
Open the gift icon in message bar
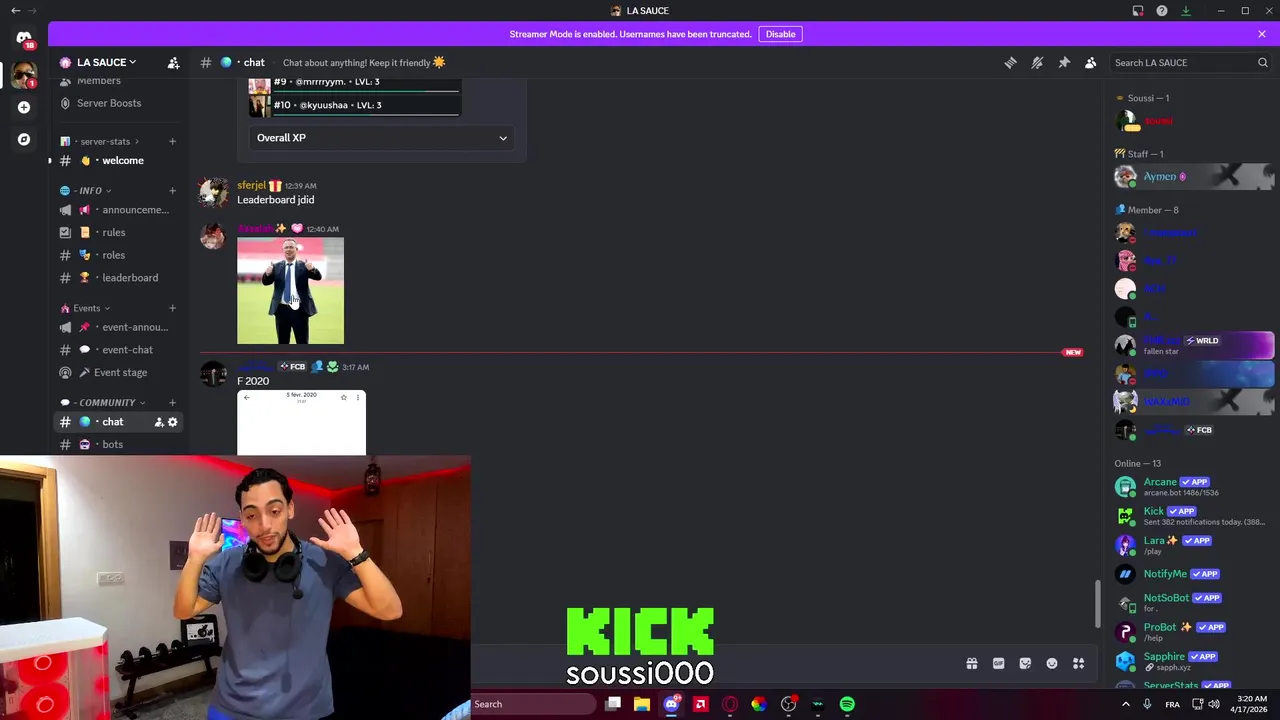[x=971, y=663]
